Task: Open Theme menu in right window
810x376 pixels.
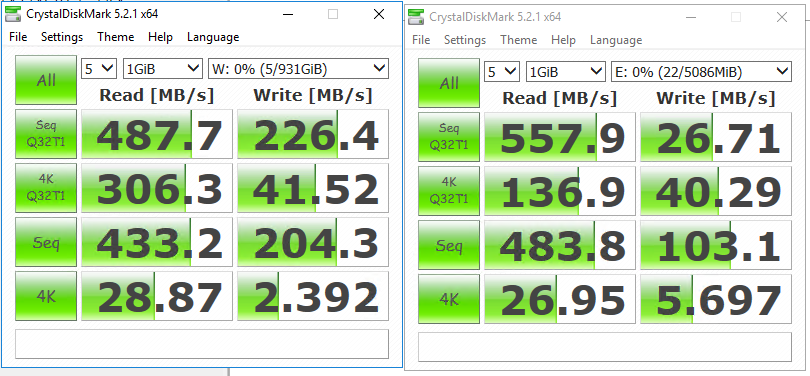Action: point(519,40)
